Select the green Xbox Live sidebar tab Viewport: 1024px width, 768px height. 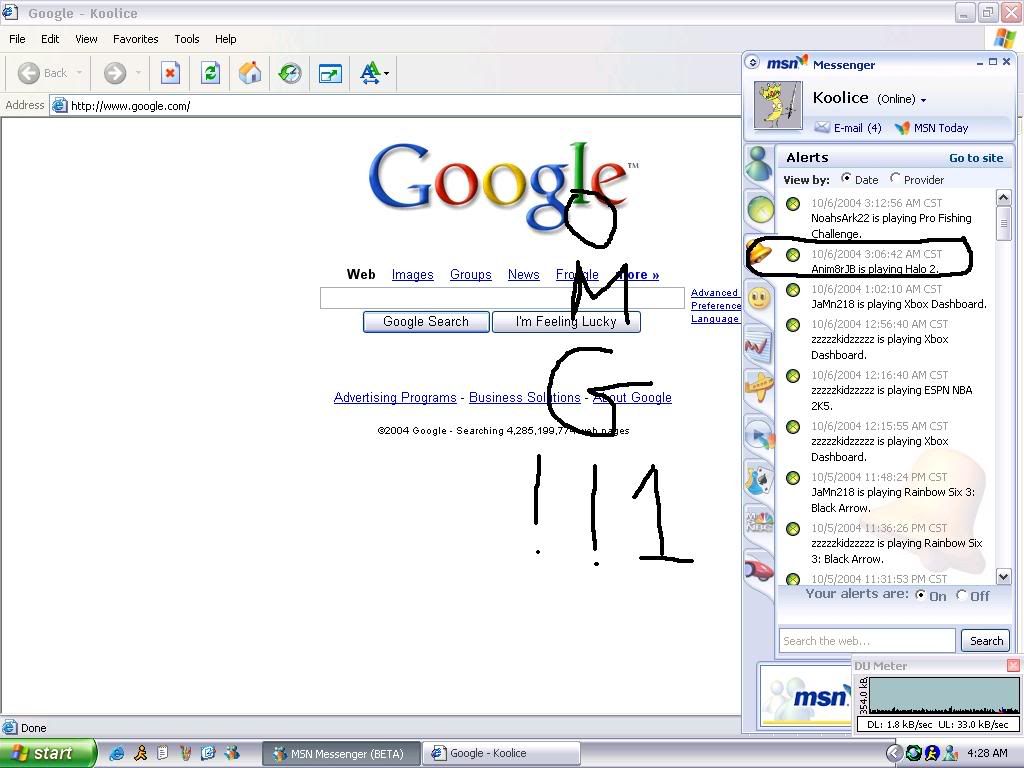[760, 210]
